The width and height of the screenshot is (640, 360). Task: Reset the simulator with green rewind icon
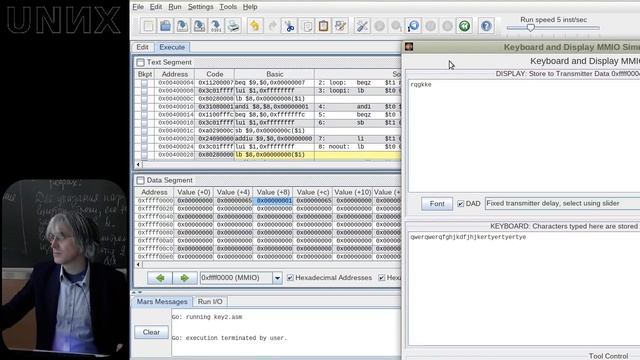pos(464,26)
